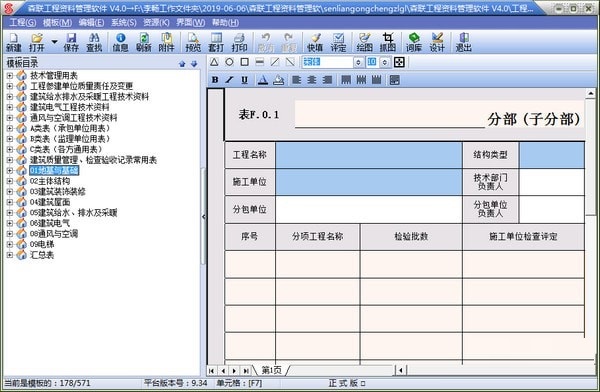This screenshot has width=600, height=392.
Task: Select the triangle shape tool
Action: [x=214, y=62]
